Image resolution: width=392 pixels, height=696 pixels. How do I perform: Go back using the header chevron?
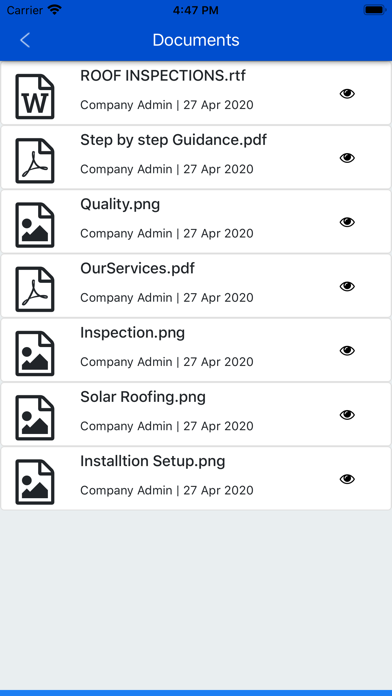(25, 40)
